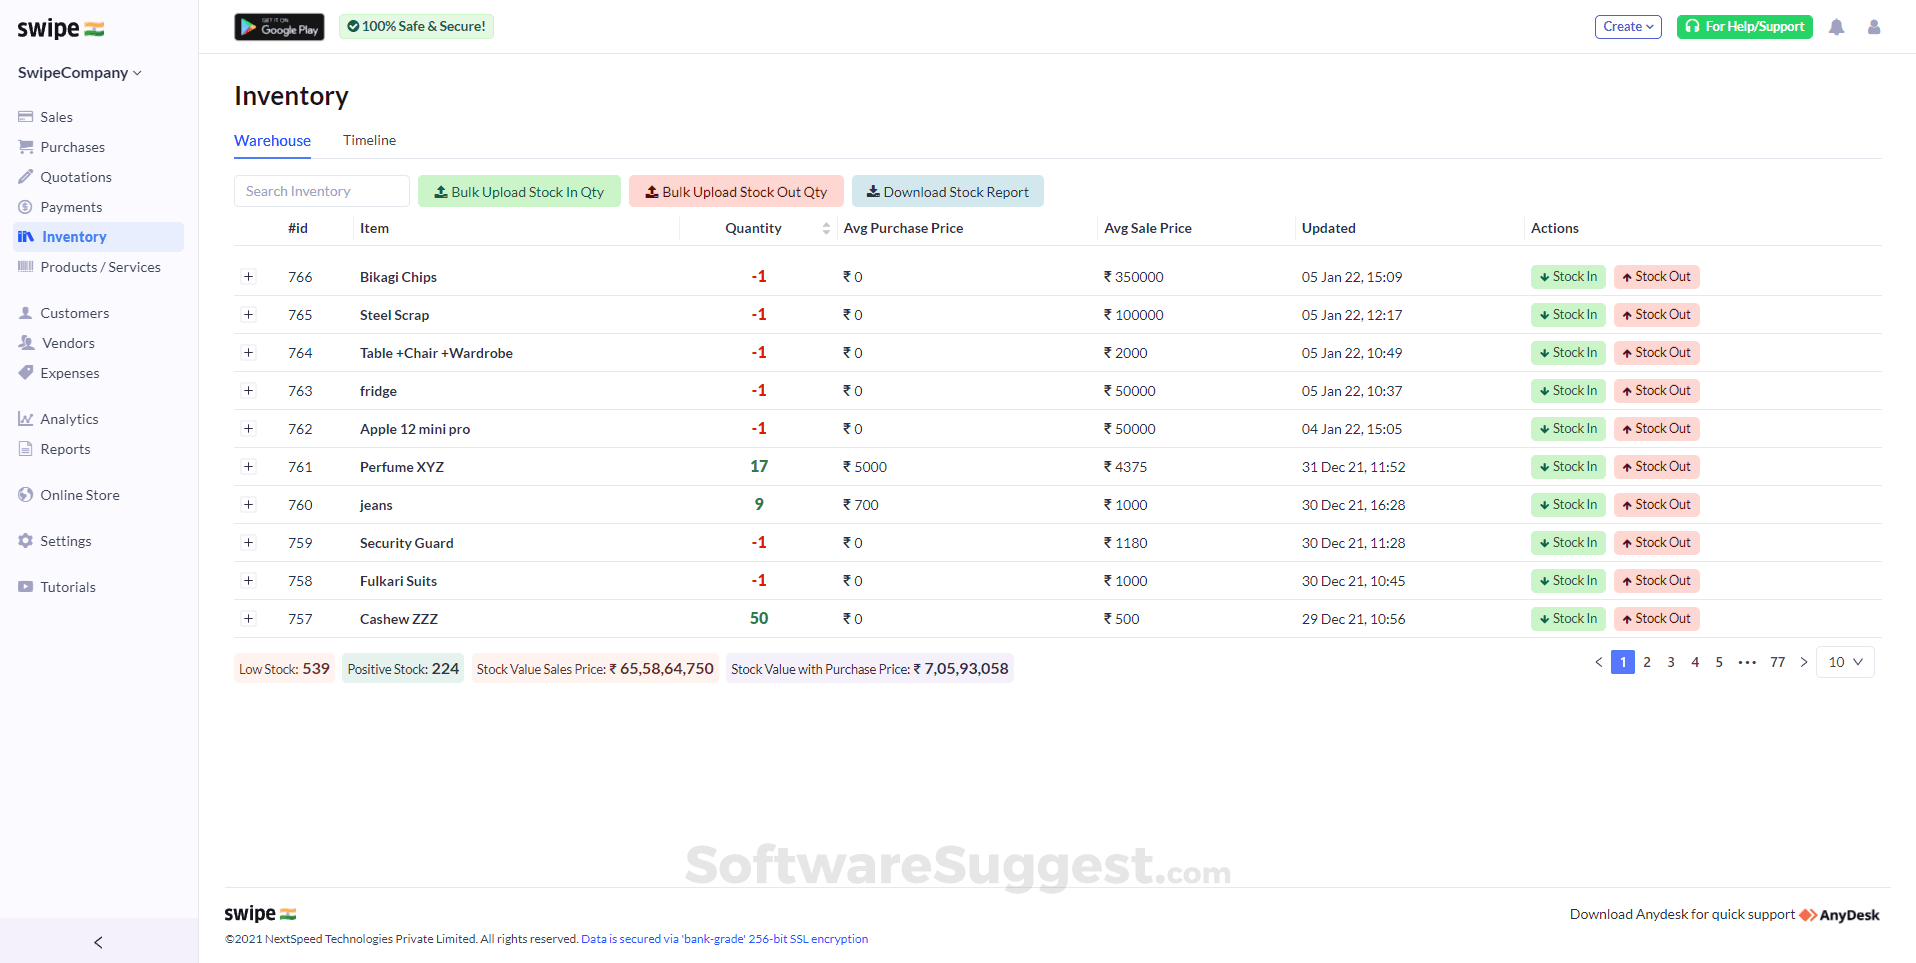This screenshot has height=963, width=1916.
Task: Open the page size selector showing 10
Action: pos(1844,661)
